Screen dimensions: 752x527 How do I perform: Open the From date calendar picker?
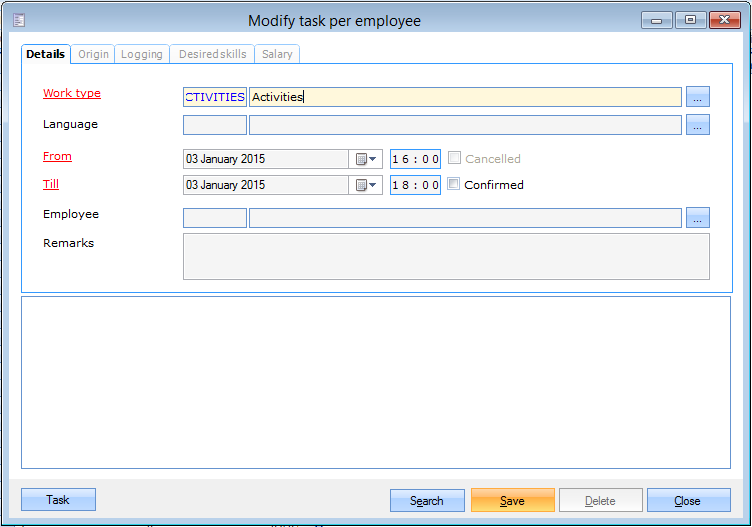[365, 159]
